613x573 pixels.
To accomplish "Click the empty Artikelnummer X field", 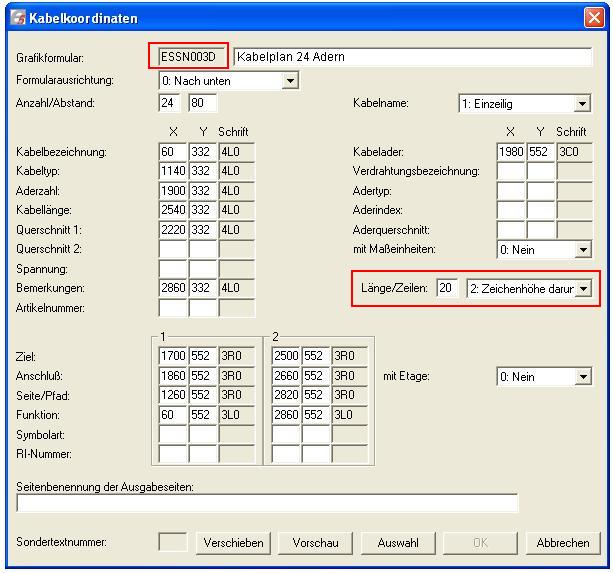I will (173, 308).
